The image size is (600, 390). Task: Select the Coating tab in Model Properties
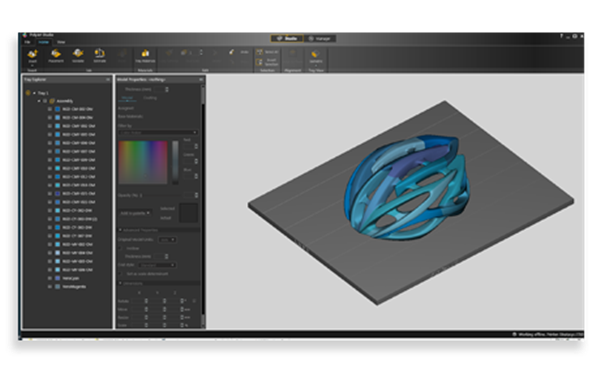coord(150,98)
